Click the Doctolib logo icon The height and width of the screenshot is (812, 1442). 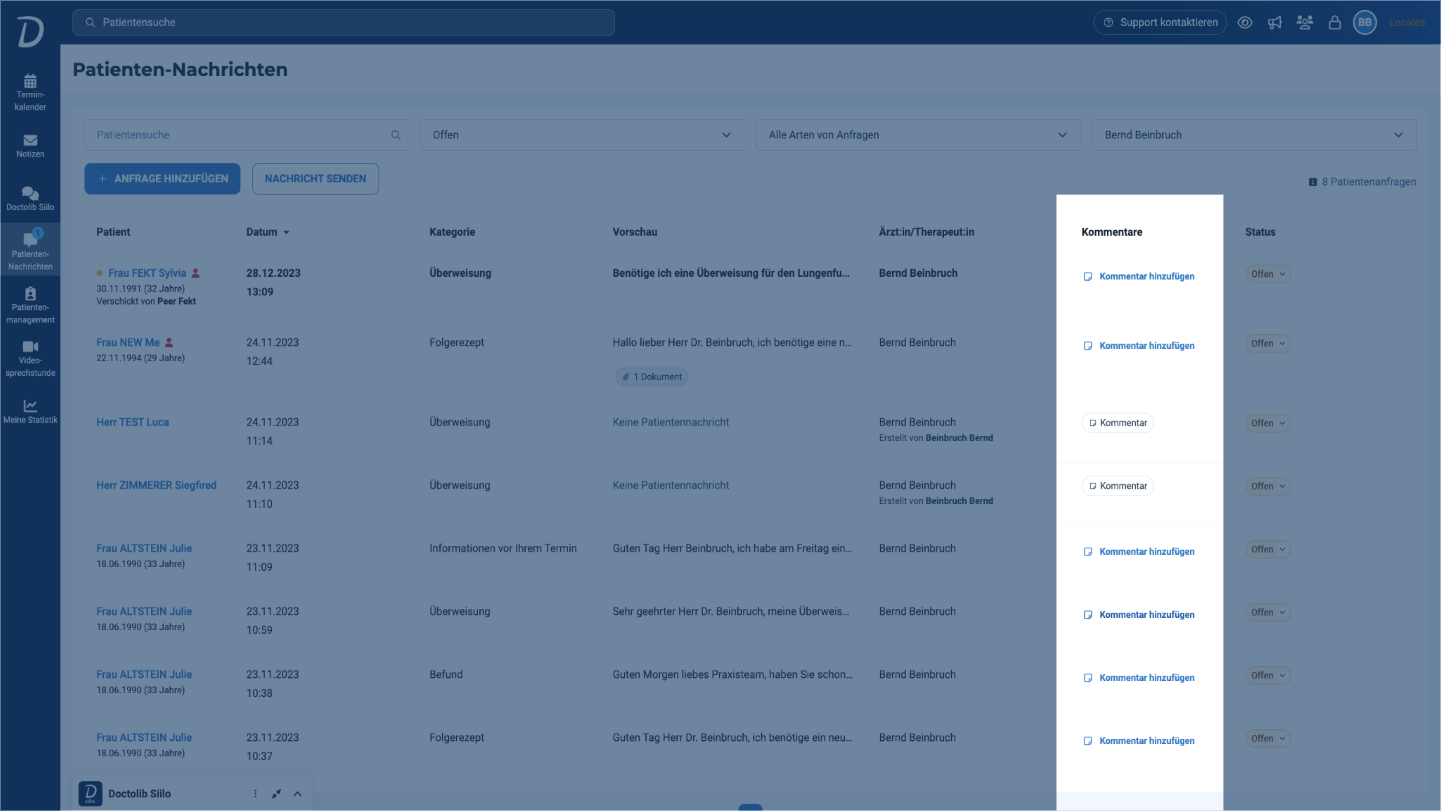(x=30, y=31)
